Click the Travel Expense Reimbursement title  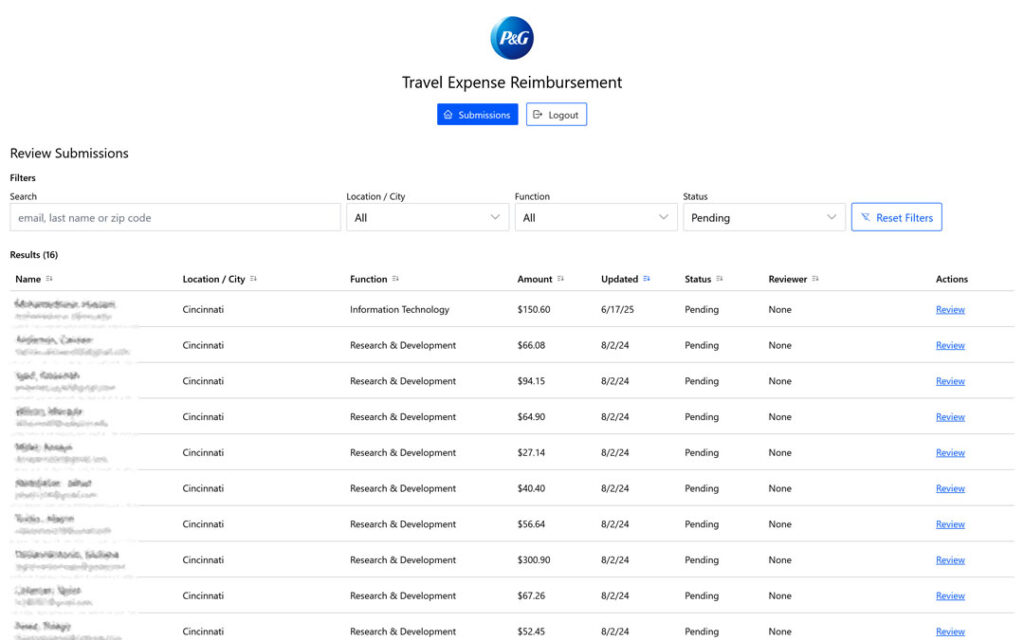pos(512,82)
